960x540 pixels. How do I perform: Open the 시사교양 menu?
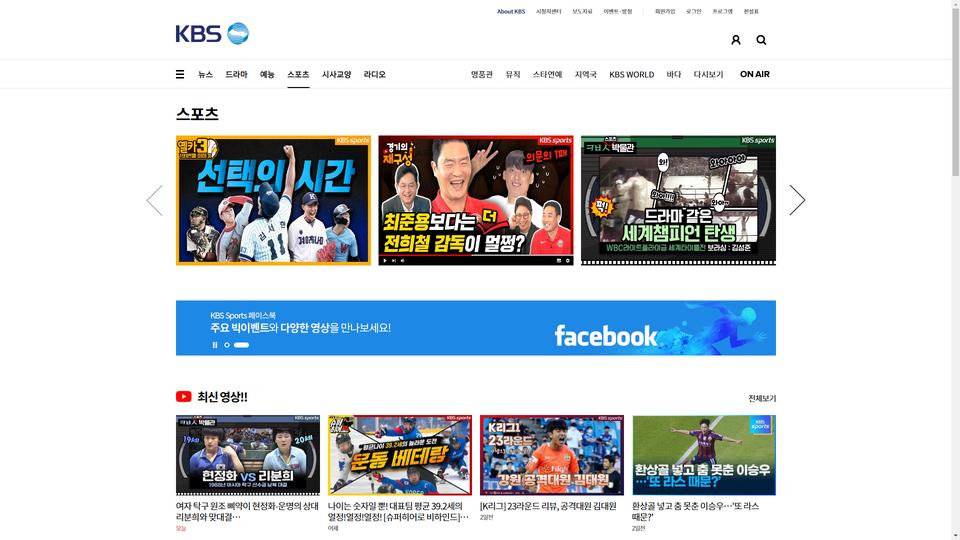click(x=336, y=74)
